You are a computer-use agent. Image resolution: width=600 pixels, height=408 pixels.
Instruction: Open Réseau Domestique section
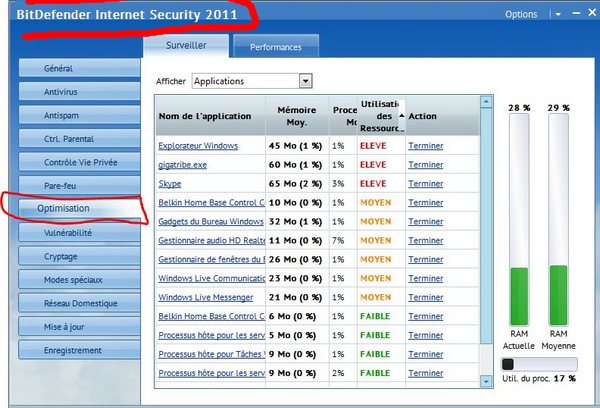pos(80,303)
